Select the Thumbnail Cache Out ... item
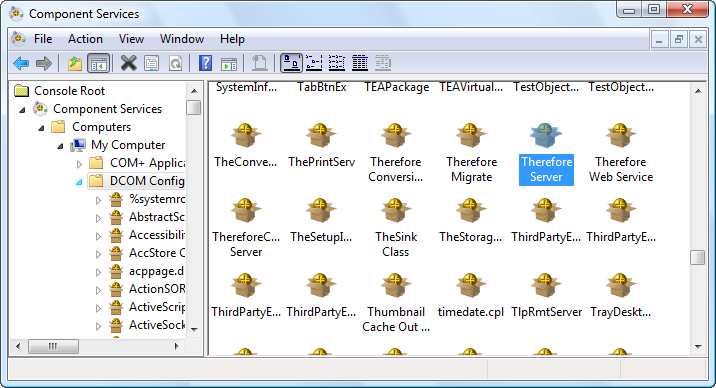Viewport: 716px width, 388px height. coord(396,303)
